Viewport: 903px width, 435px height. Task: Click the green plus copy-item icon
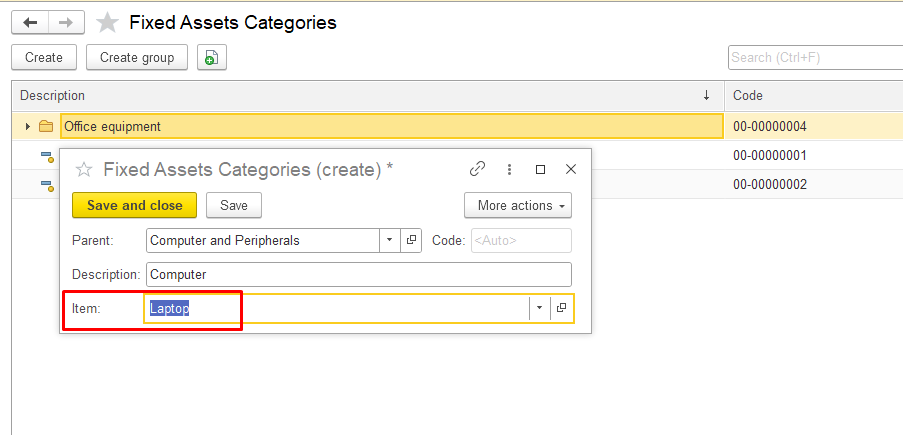[211, 58]
